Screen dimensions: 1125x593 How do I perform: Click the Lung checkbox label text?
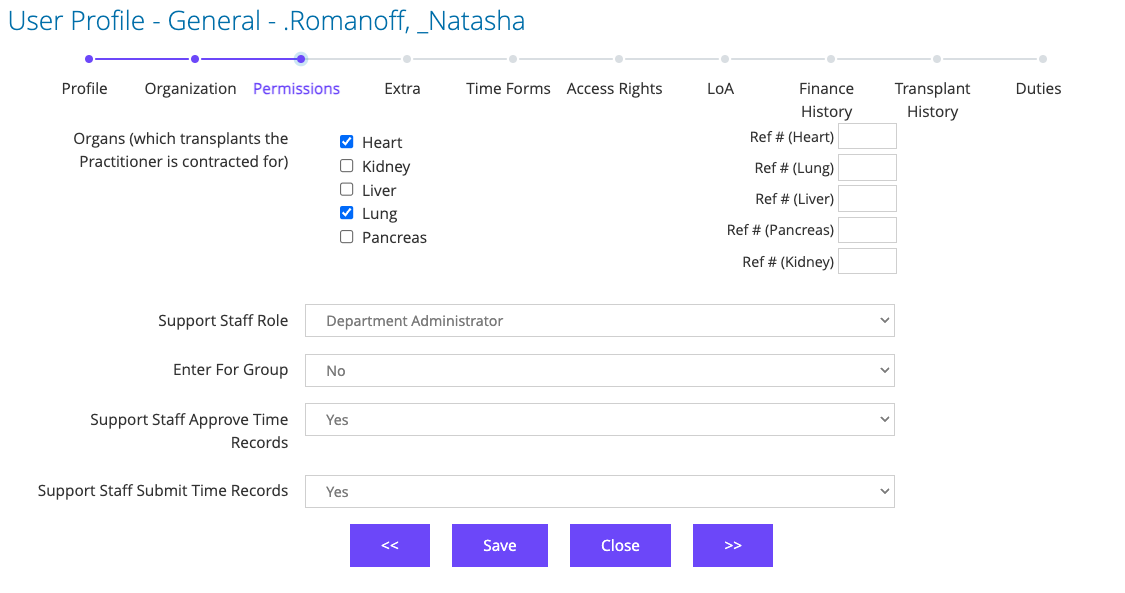380,214
